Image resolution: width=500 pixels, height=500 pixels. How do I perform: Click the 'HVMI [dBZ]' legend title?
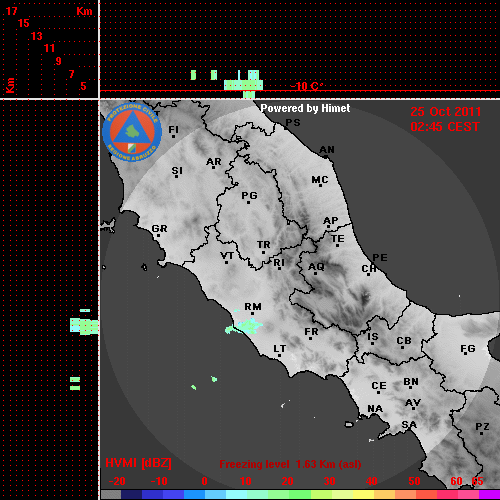pos(138,463)
